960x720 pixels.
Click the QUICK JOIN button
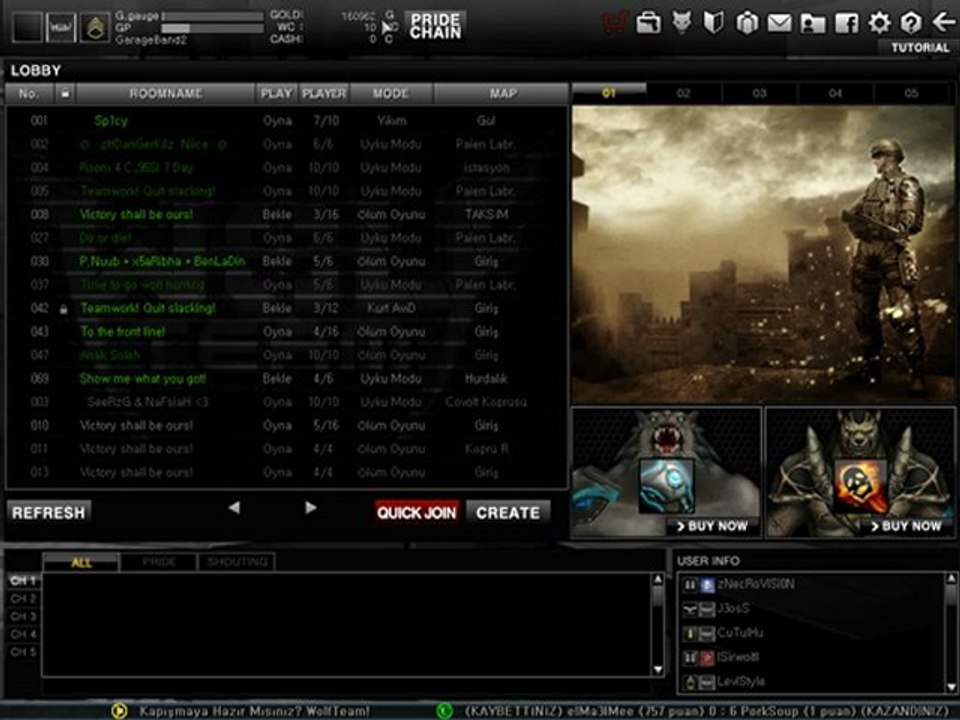(x=416, y=512)
